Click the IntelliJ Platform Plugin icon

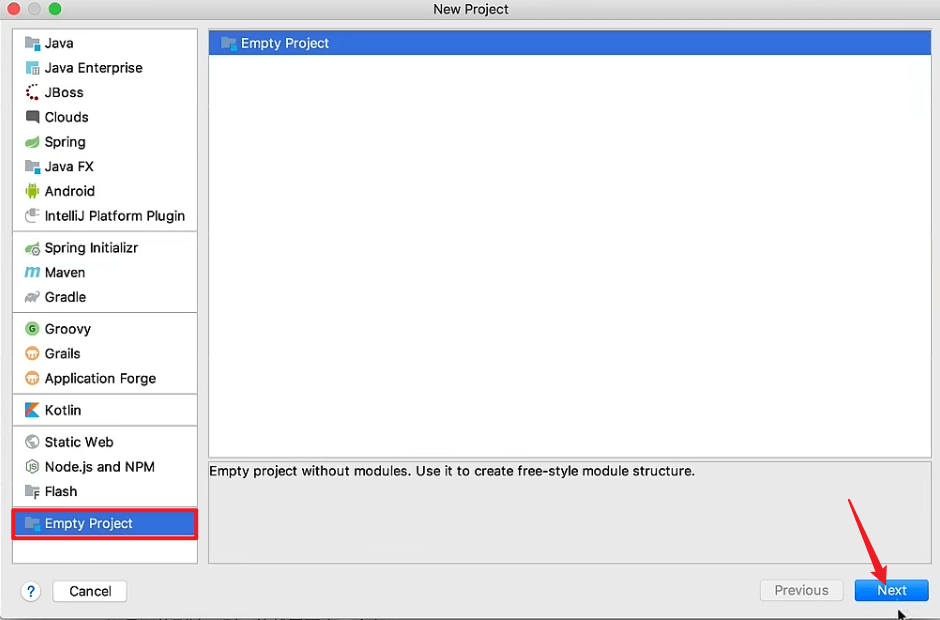point(32,216)
